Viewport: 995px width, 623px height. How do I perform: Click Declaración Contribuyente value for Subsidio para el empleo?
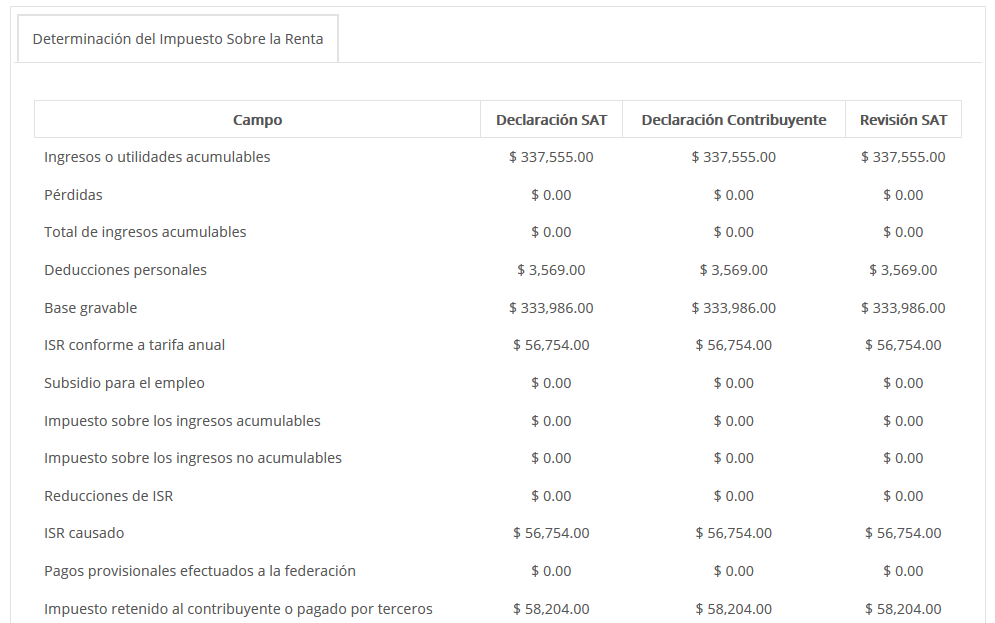[x=734, y=383]
